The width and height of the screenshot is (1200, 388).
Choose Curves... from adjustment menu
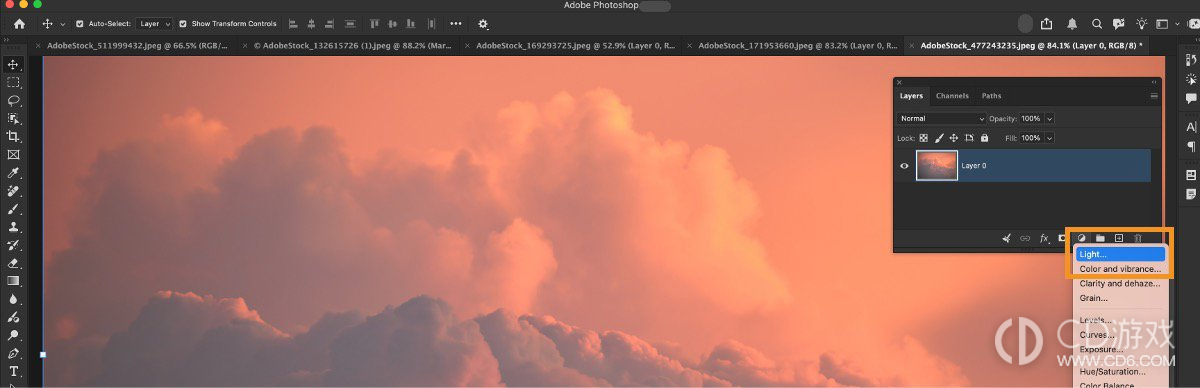[x=1120, y=335]
